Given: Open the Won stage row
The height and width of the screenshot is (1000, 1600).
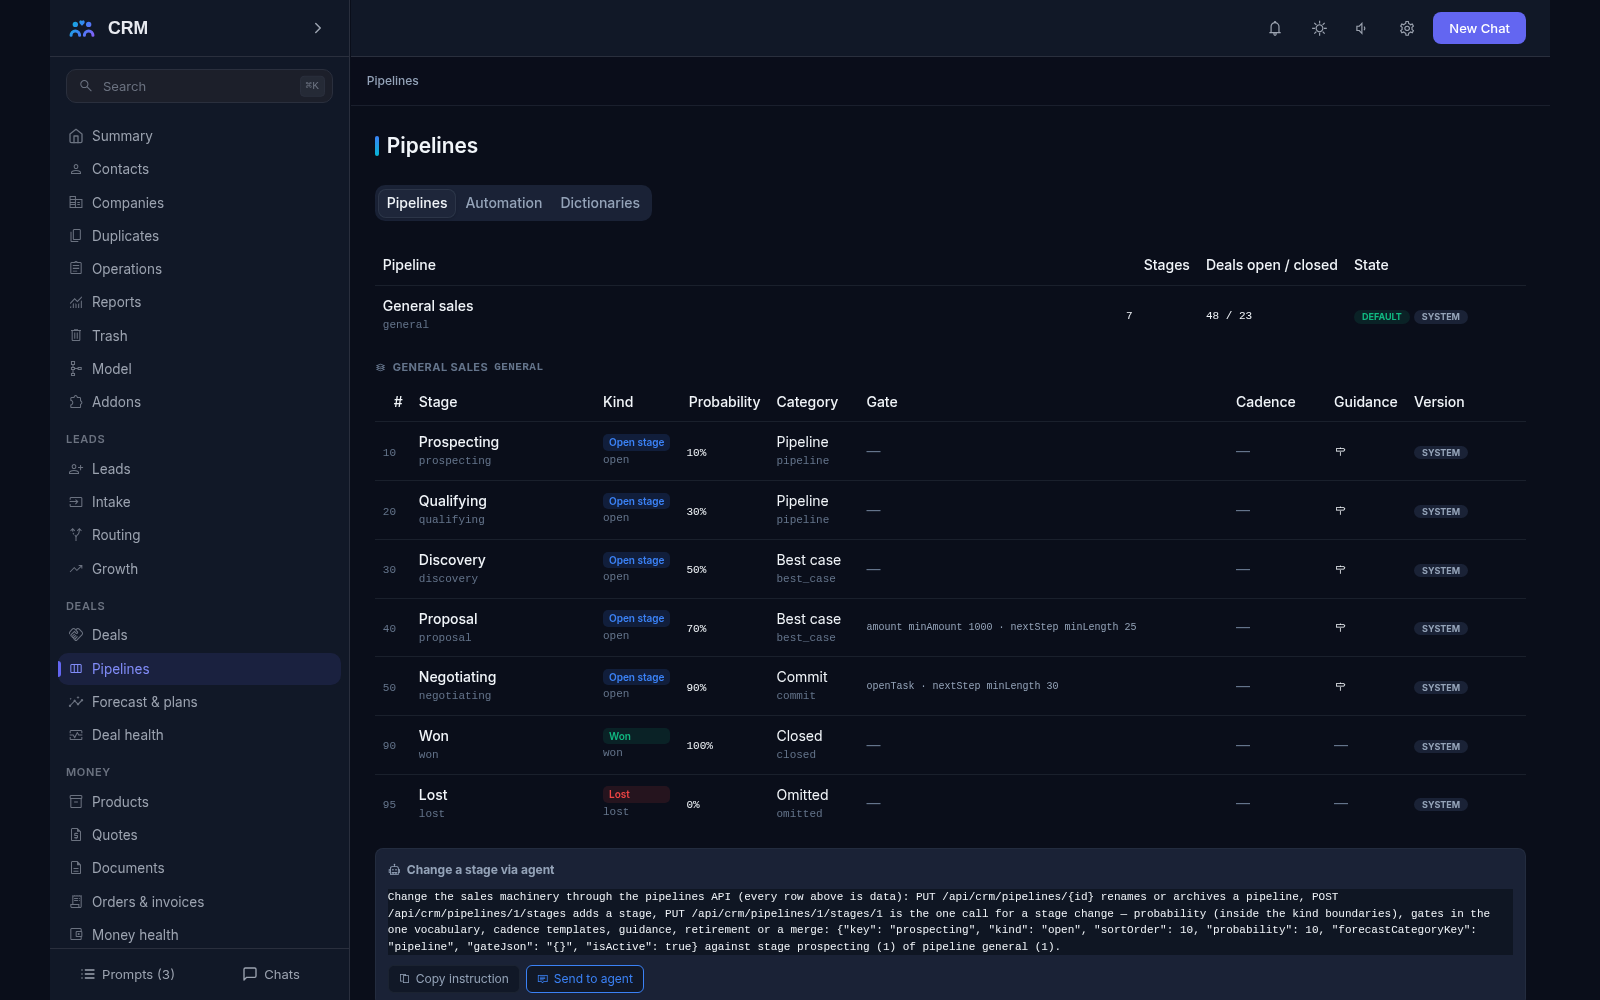Looking at the screenshot, I should click(950, 746).
